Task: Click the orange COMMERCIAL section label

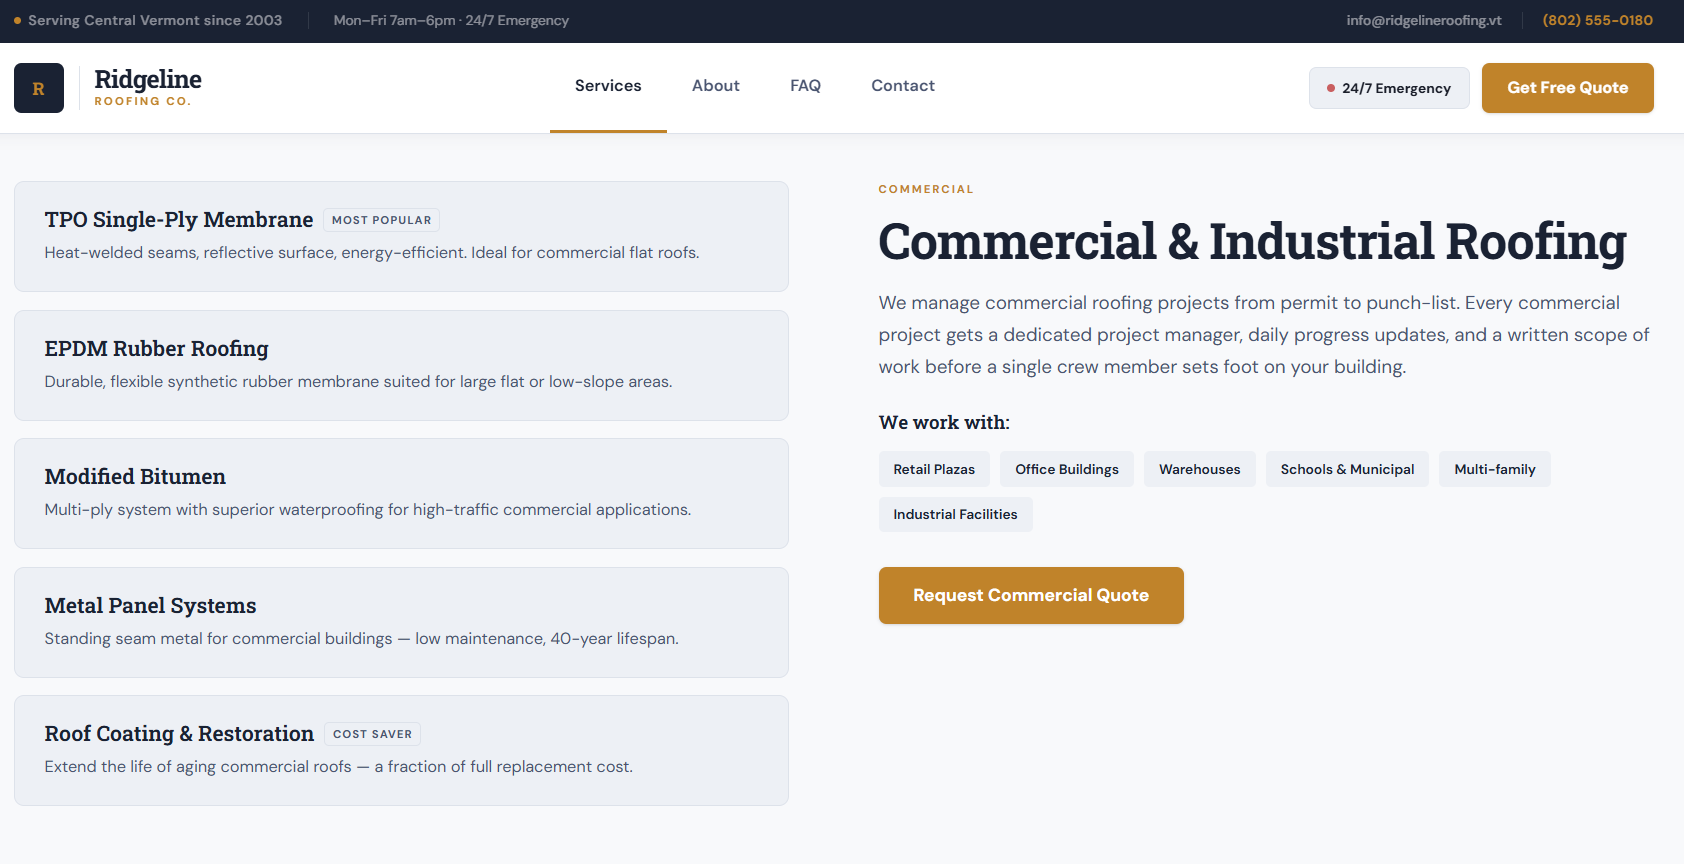Action: pyautogui.click(x=926, y=189)
